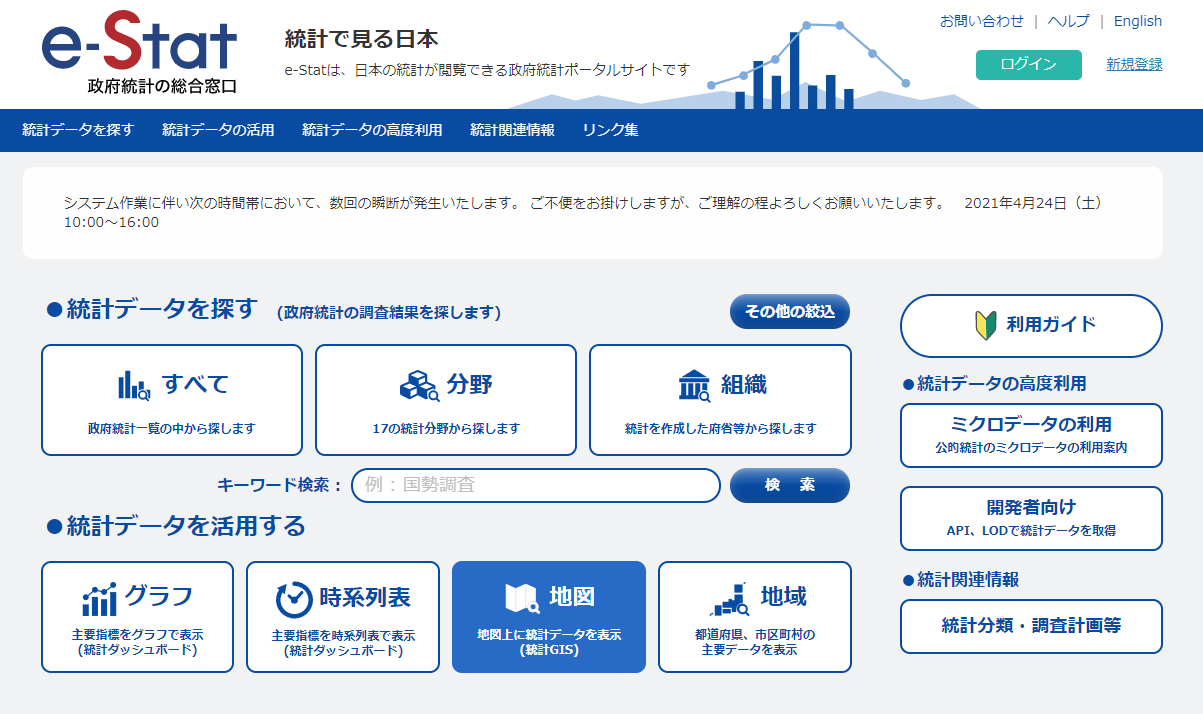Image resolution: width=1203 pixels, height=714 pixels.
Task: Open 統計関連情報 in navigation bar
Action: 512,130
